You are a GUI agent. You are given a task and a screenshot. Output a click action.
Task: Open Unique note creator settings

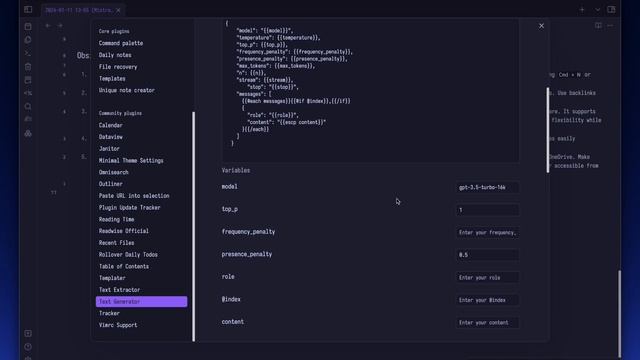tap(127, 91)
